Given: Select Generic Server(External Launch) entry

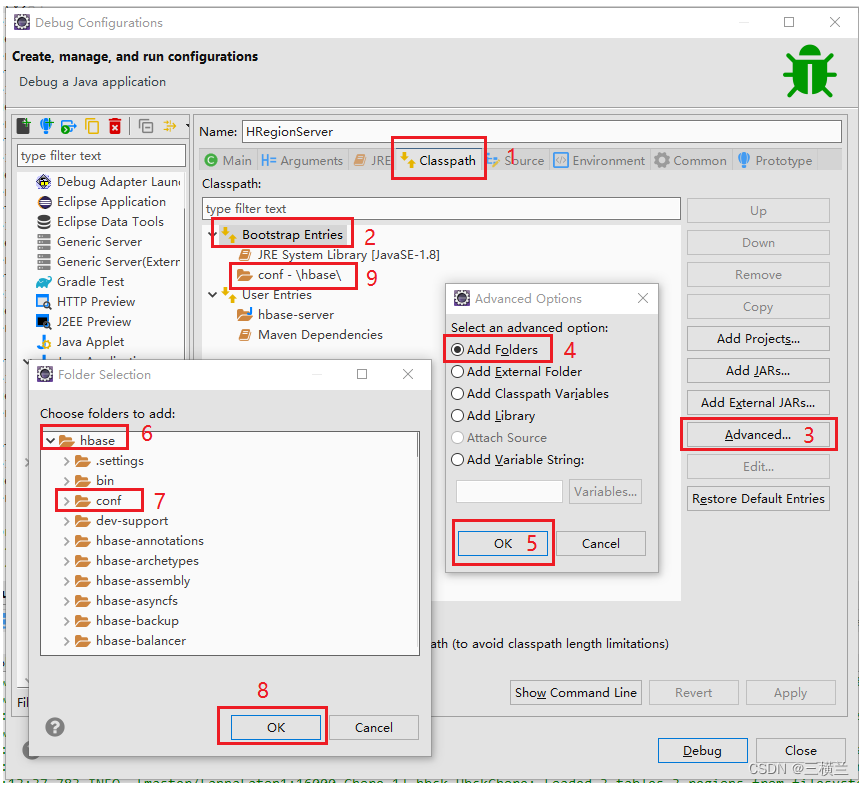Looking at the screenshot, I should pos(108,261).
